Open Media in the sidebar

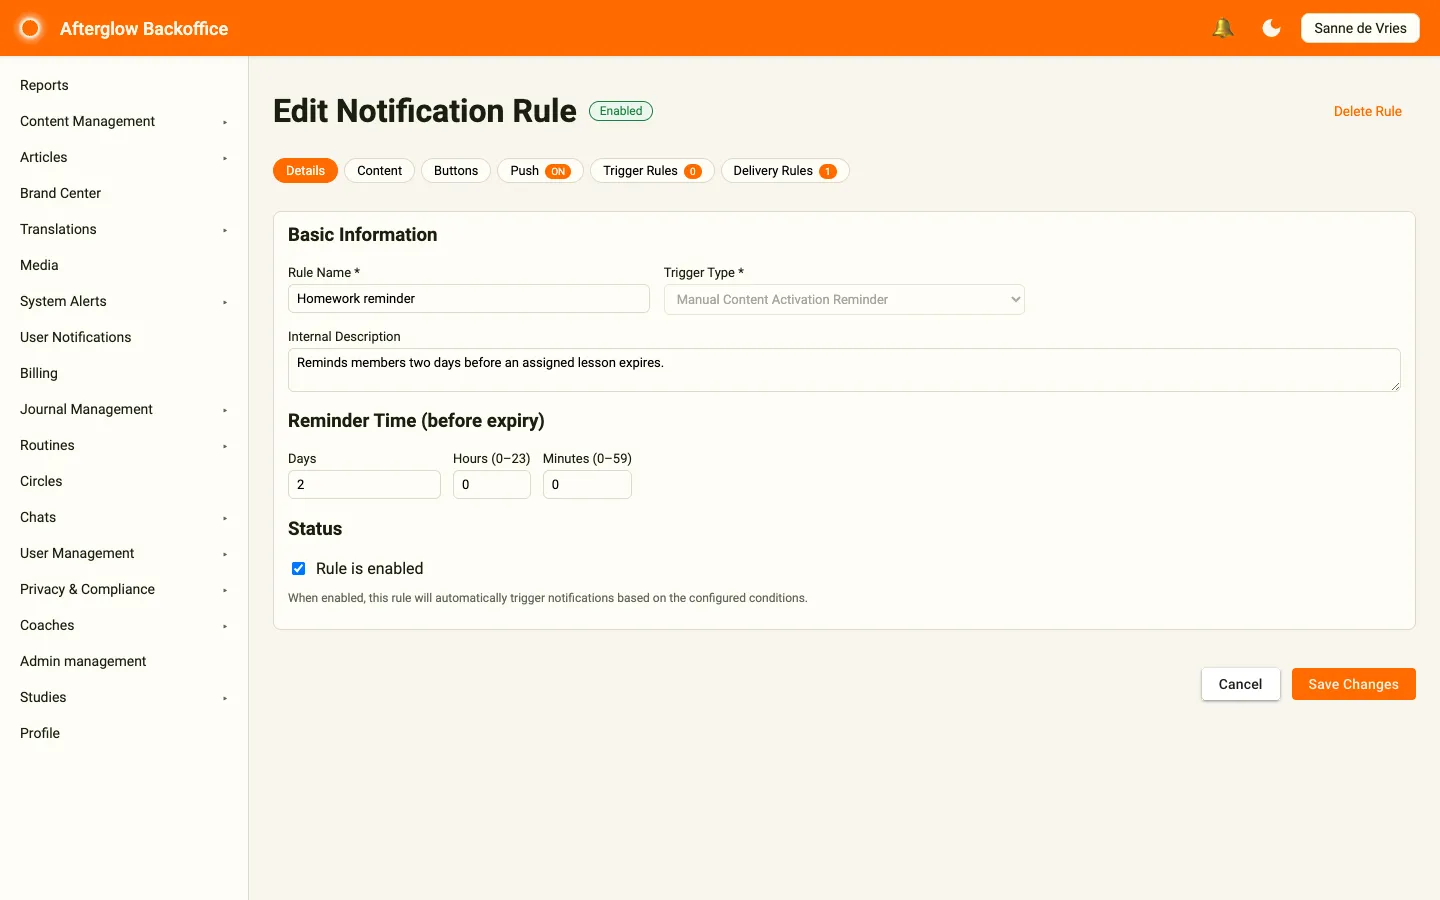(124, 265)
